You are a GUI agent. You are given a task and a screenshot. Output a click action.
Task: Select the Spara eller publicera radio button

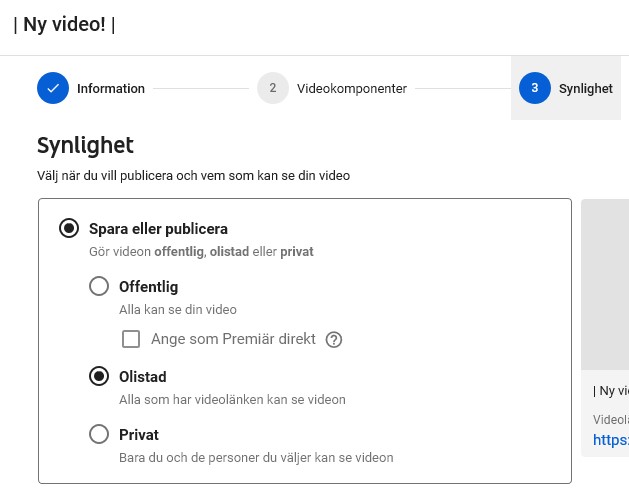69,228
